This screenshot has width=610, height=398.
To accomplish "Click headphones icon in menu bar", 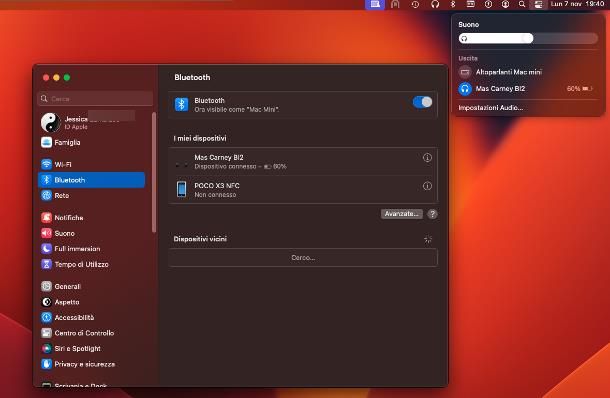I will pos(435,4).
